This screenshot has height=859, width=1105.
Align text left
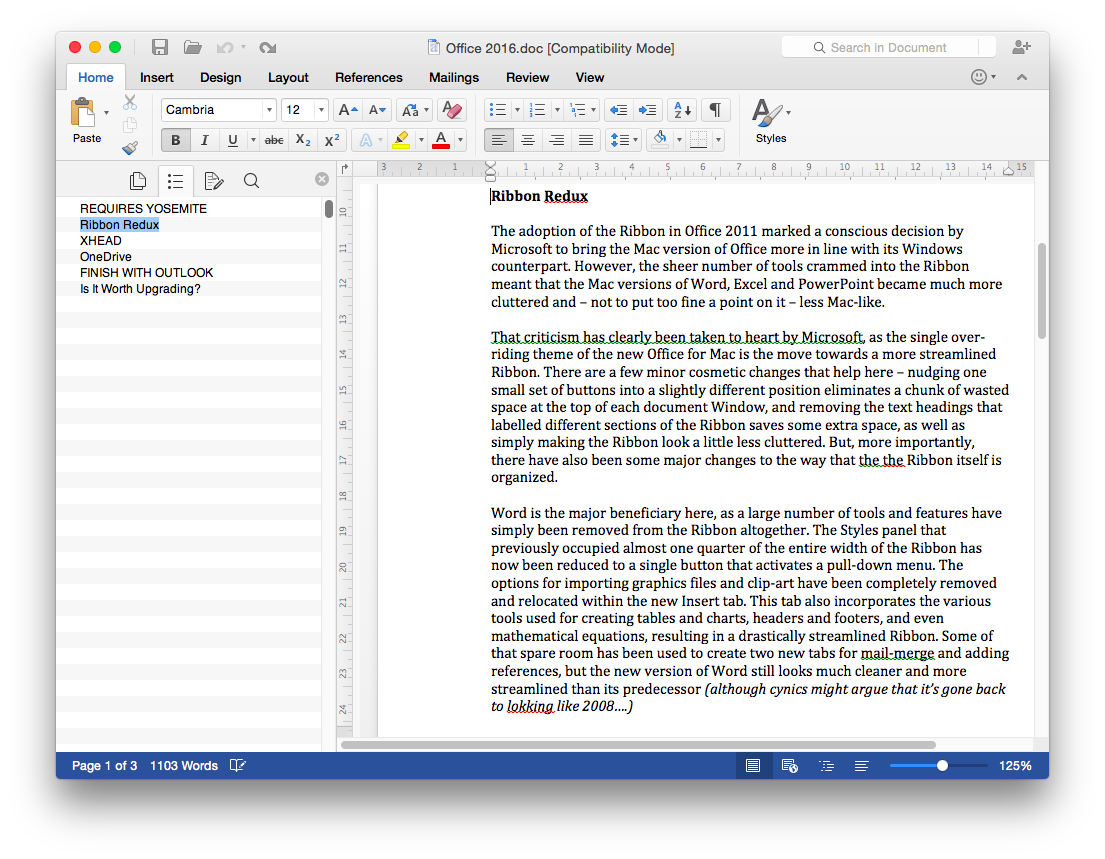499,140
